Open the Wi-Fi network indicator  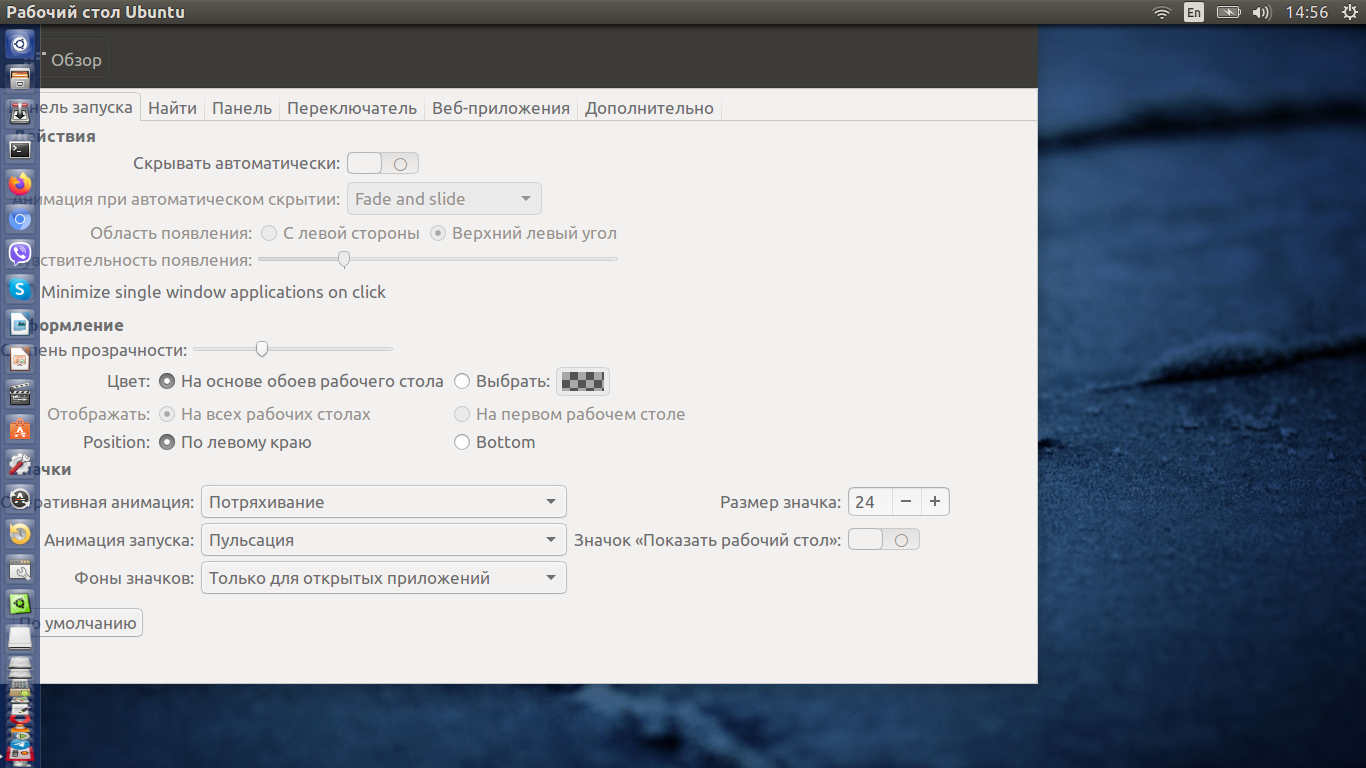tap(1161, 13)
